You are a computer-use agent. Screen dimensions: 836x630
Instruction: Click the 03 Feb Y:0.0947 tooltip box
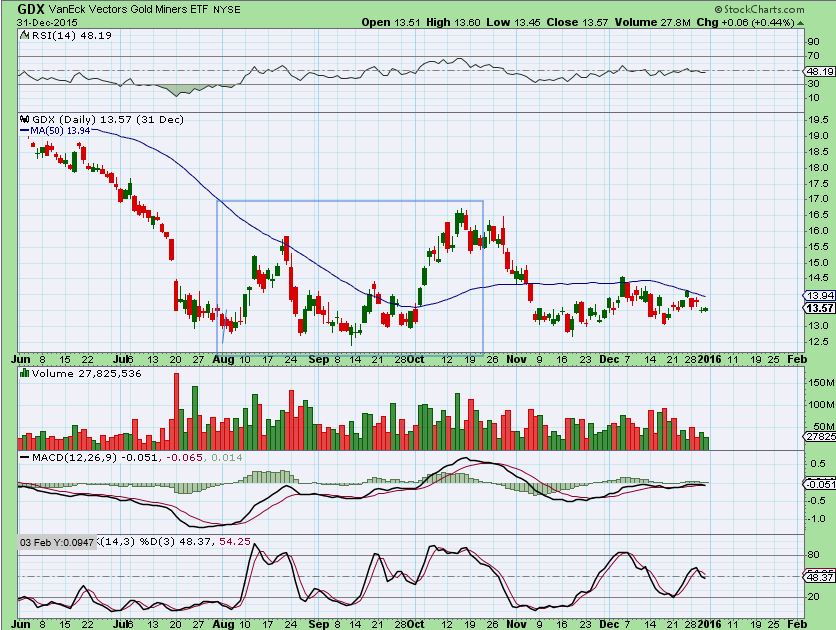click(58, 542)
